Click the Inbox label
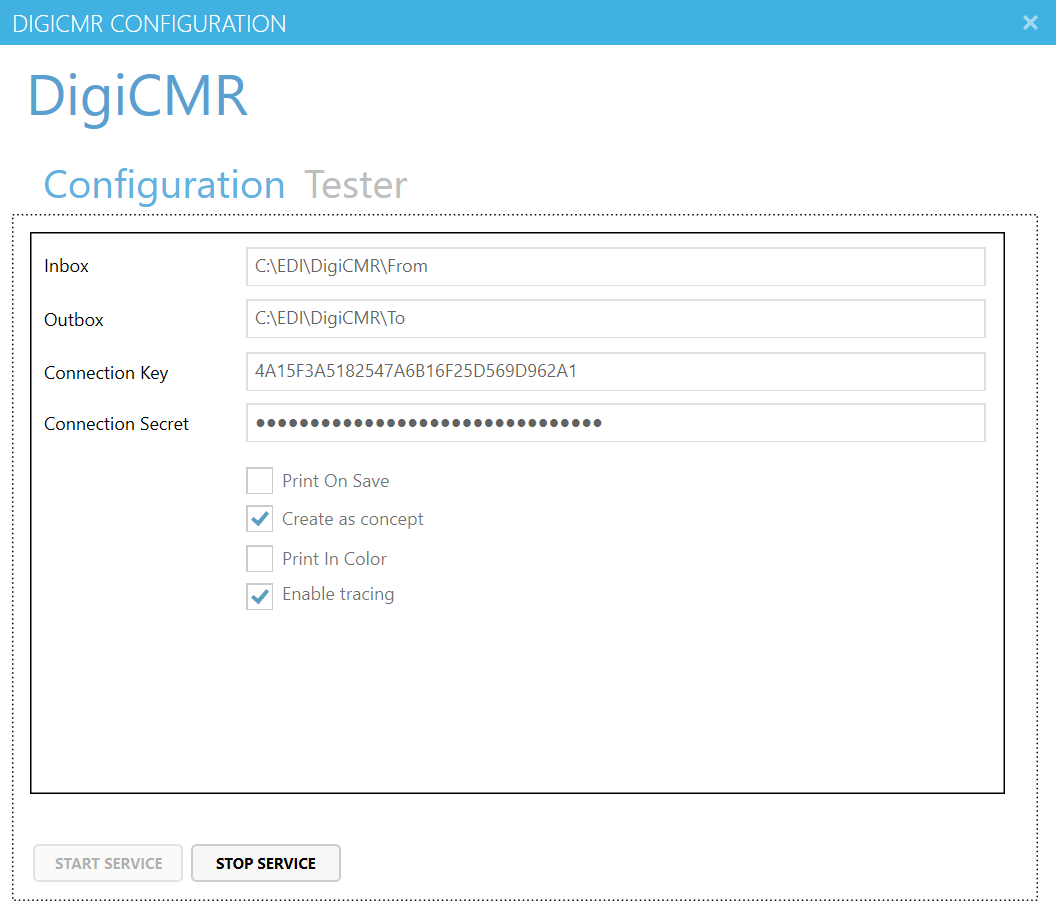This screenshot has width=1056, height=919. (66, 266)
